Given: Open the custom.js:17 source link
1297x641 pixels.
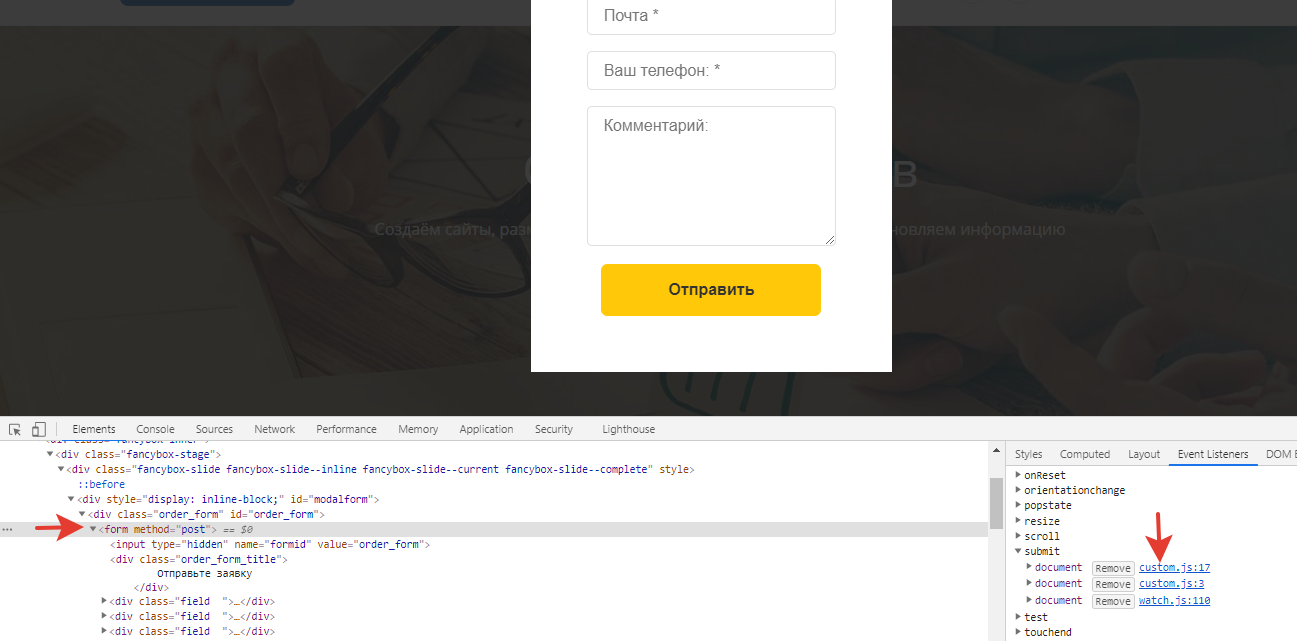Looking at the screenshot, I should click(1174, 568).
